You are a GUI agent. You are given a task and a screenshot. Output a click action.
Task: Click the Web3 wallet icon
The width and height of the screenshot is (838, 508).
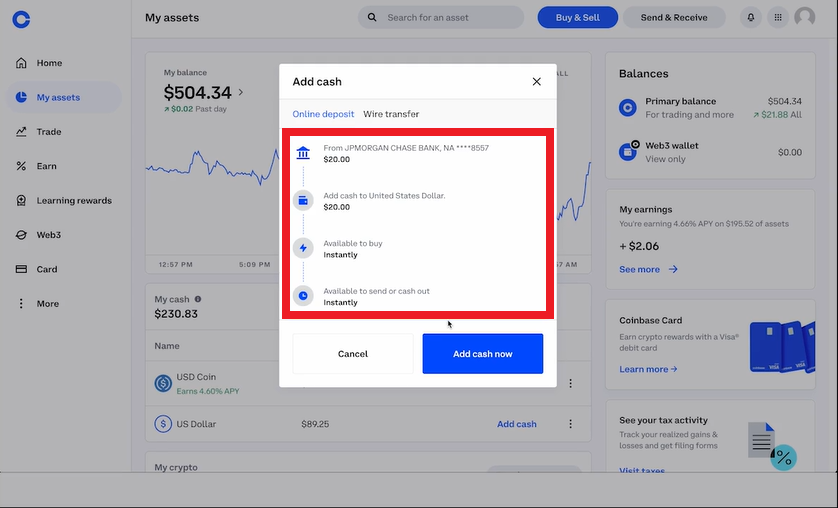628,151
